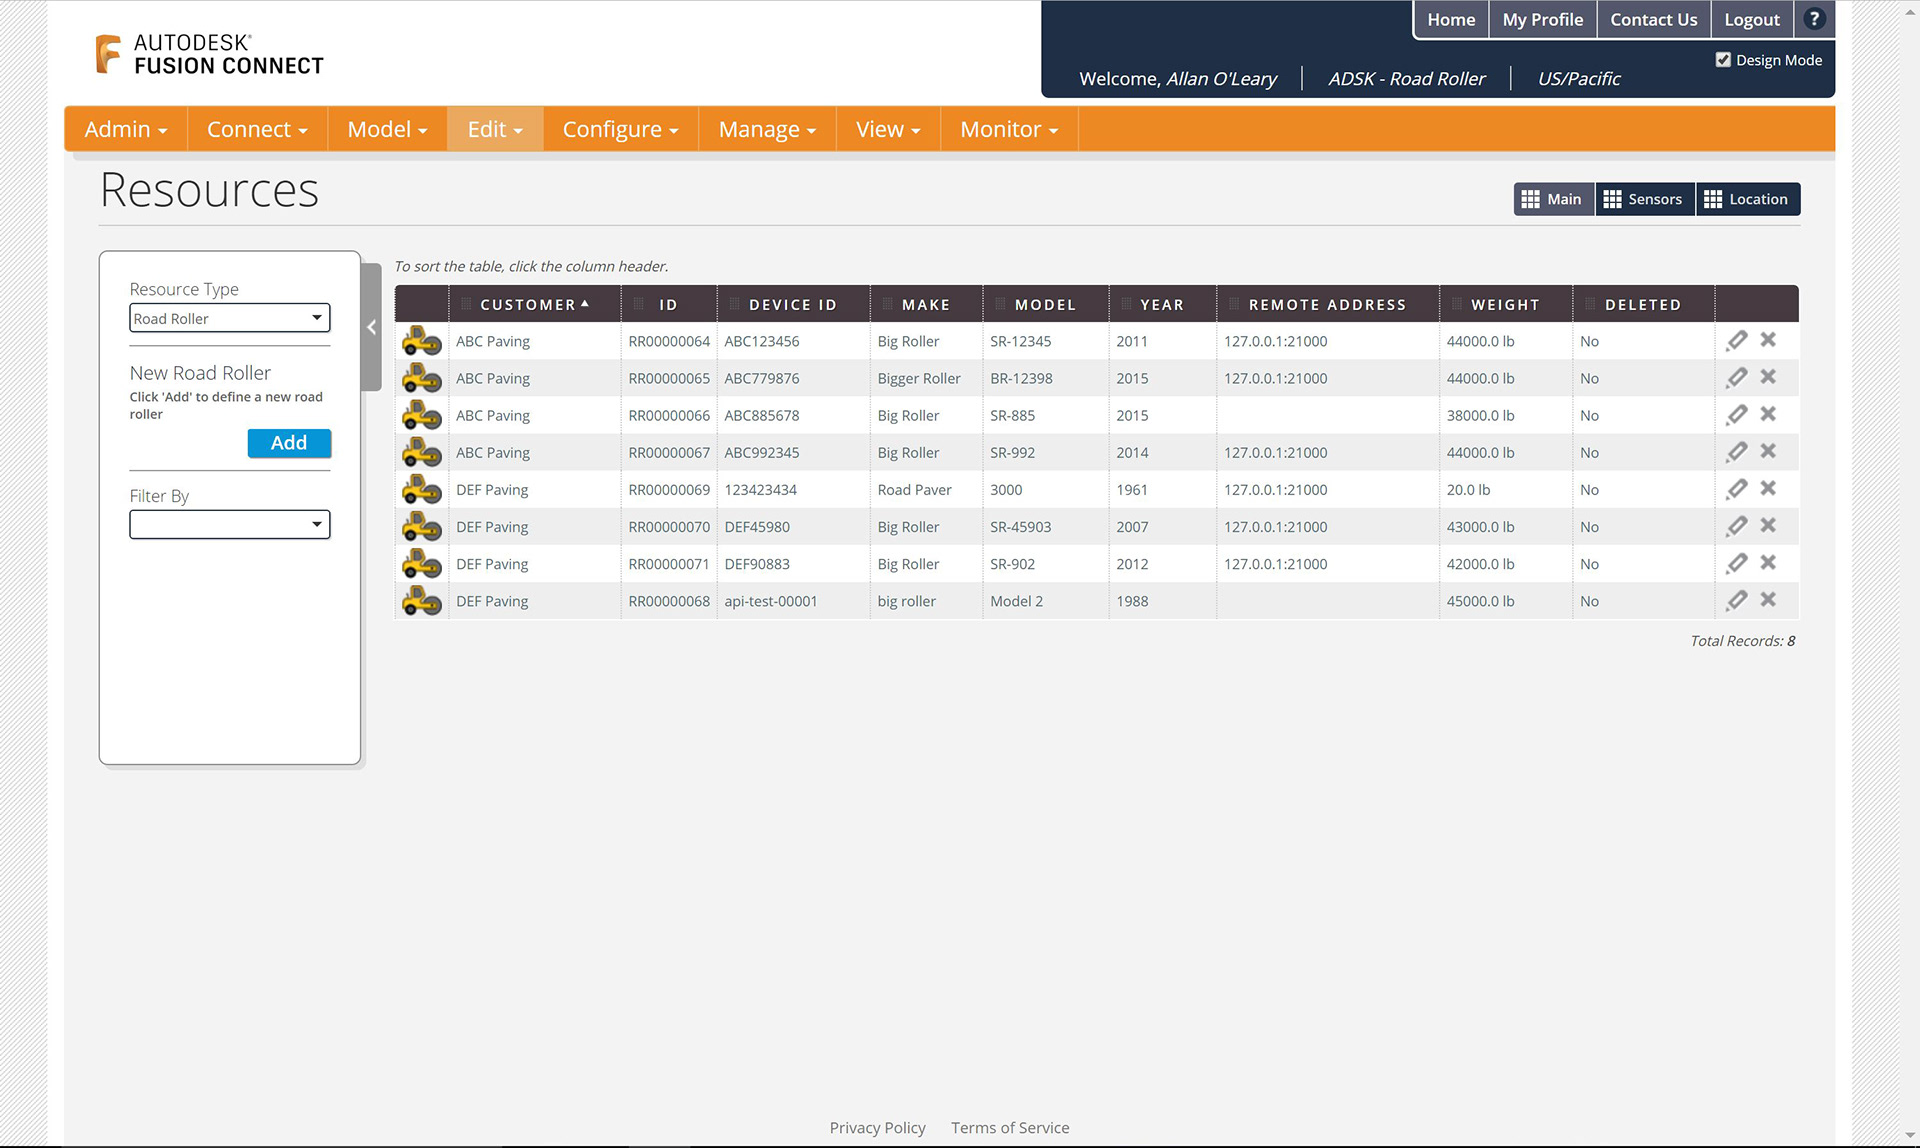Click edit pencil for DEF90883 row

(1737, 564)
